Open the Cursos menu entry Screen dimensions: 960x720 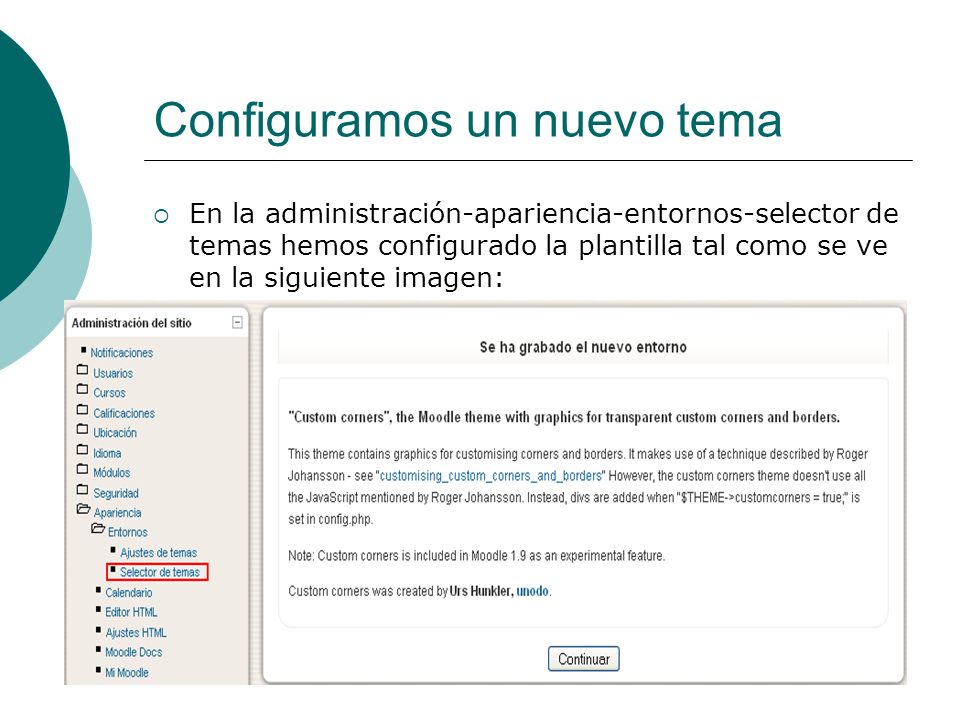pos(109,392)
